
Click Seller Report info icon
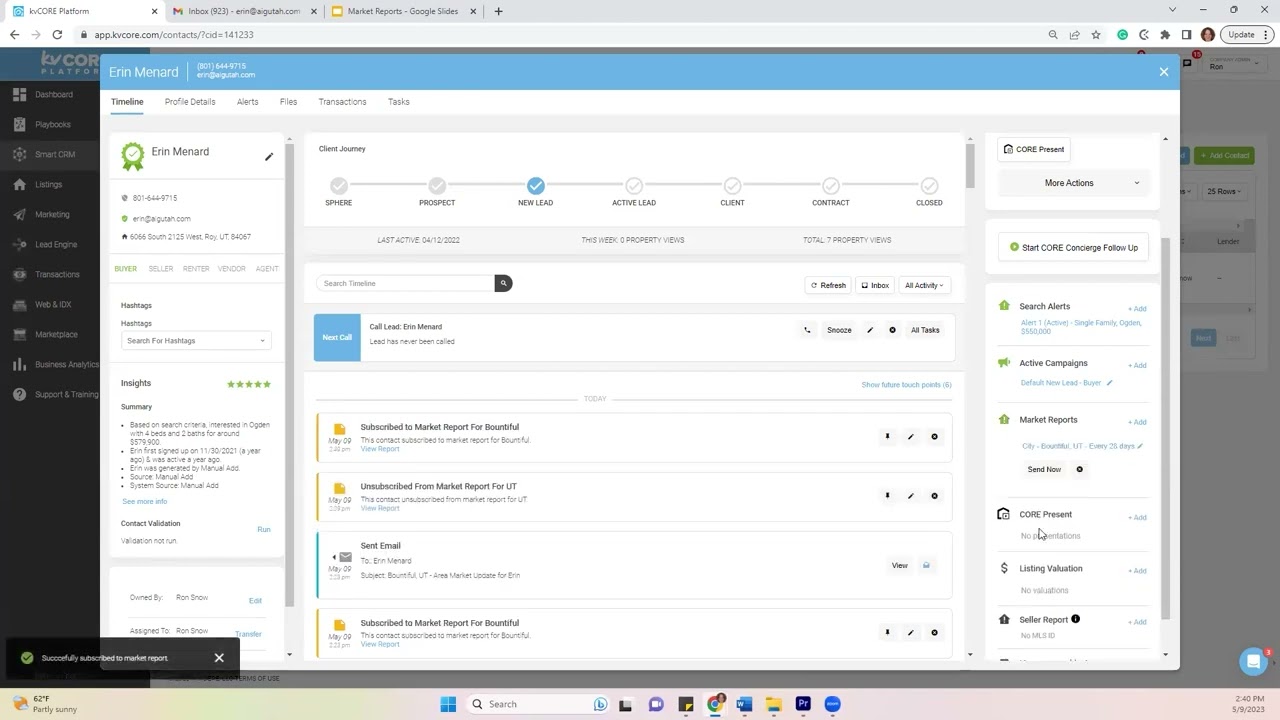tap(1076, 619)
